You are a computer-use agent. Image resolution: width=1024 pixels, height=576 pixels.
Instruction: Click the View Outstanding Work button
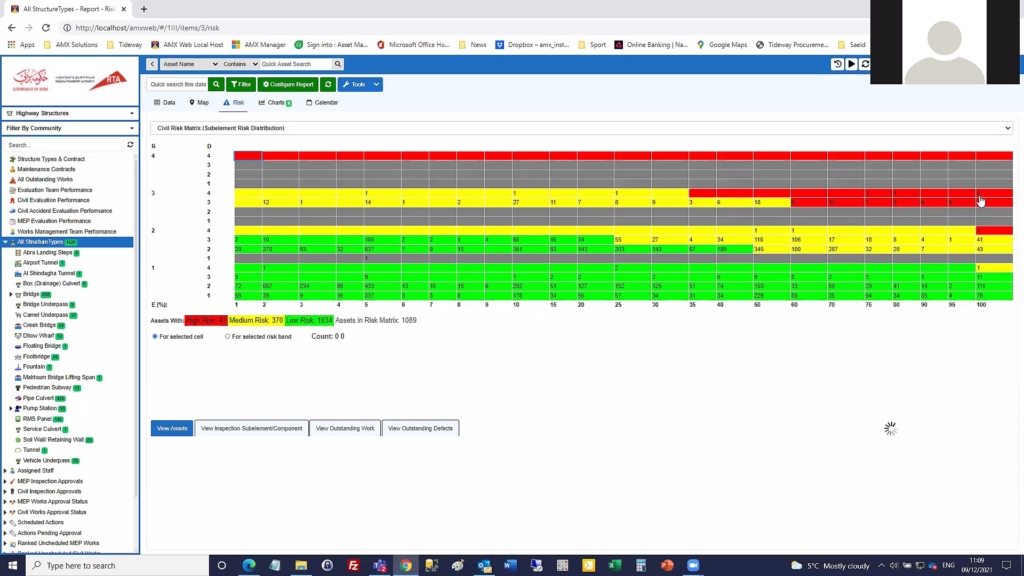[x=345, y=428]
